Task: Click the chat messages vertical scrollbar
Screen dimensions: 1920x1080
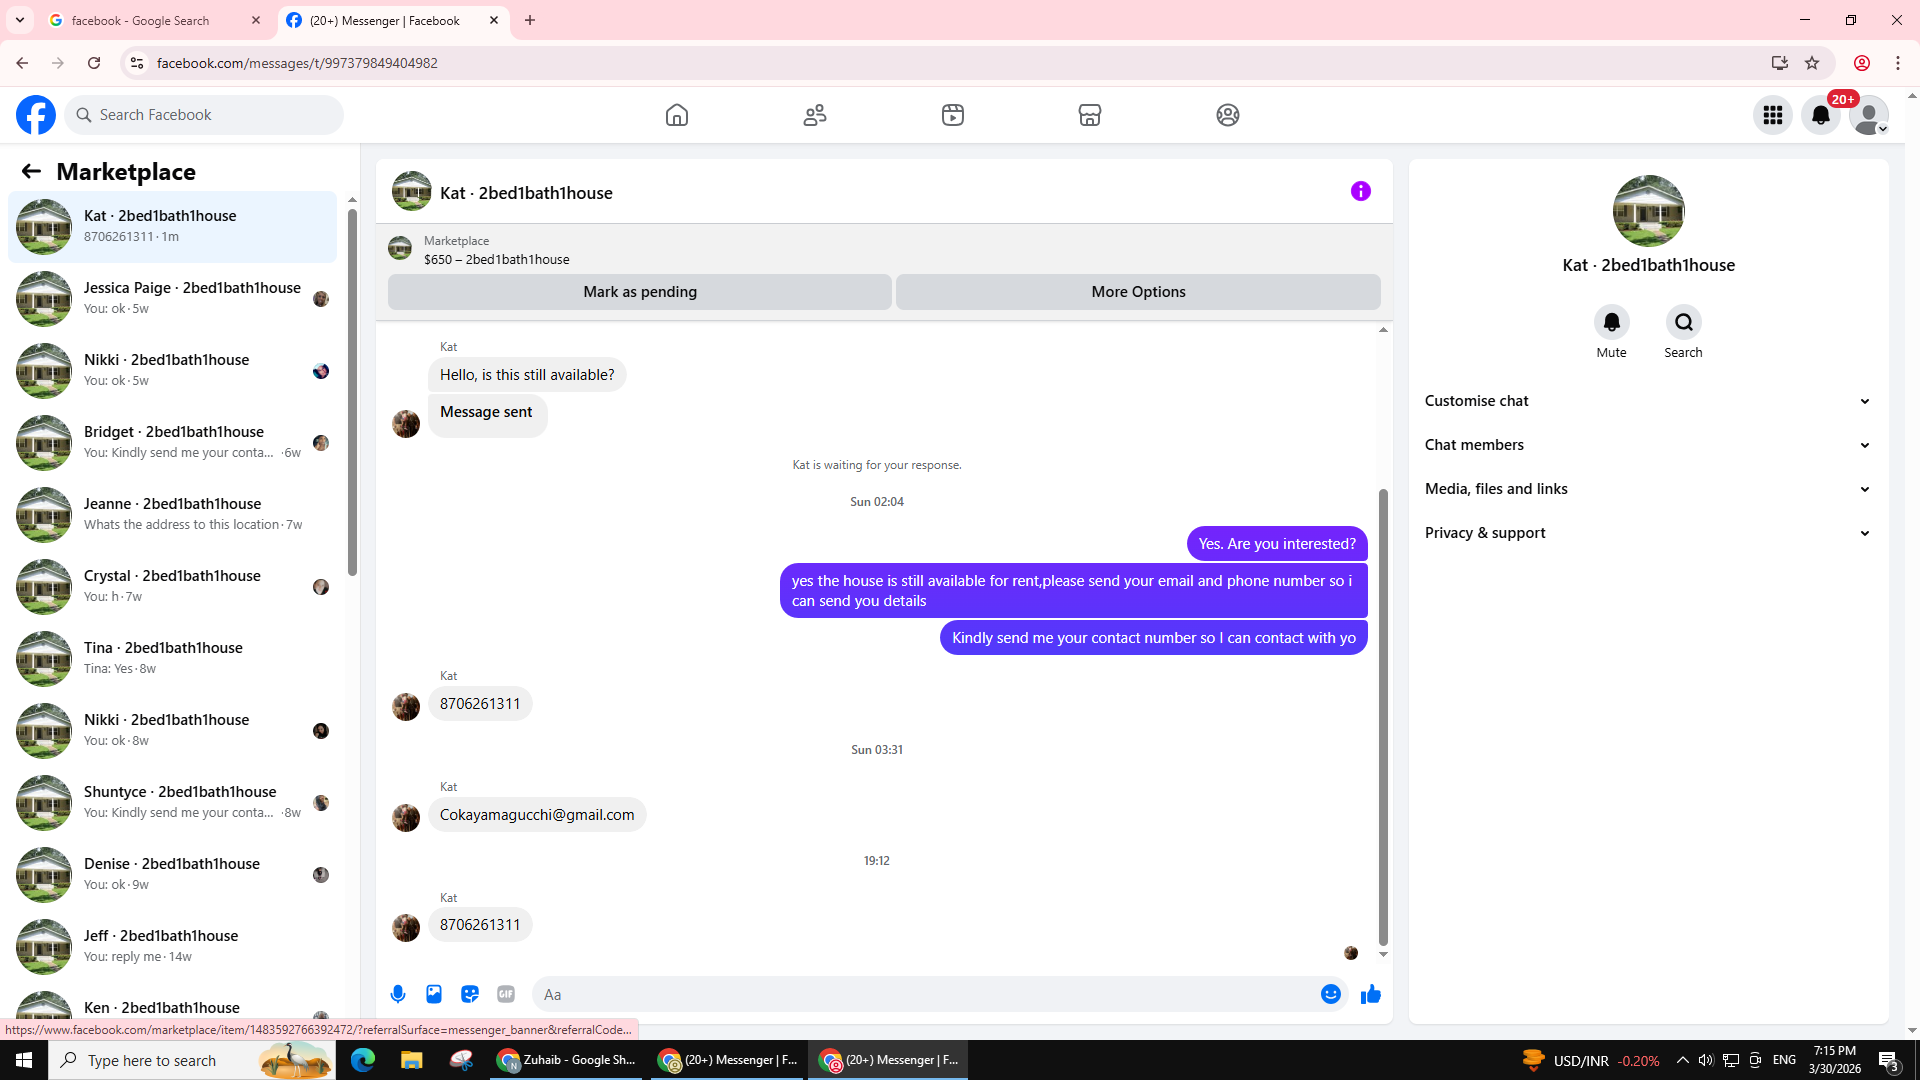Action: click(1383, 715)
